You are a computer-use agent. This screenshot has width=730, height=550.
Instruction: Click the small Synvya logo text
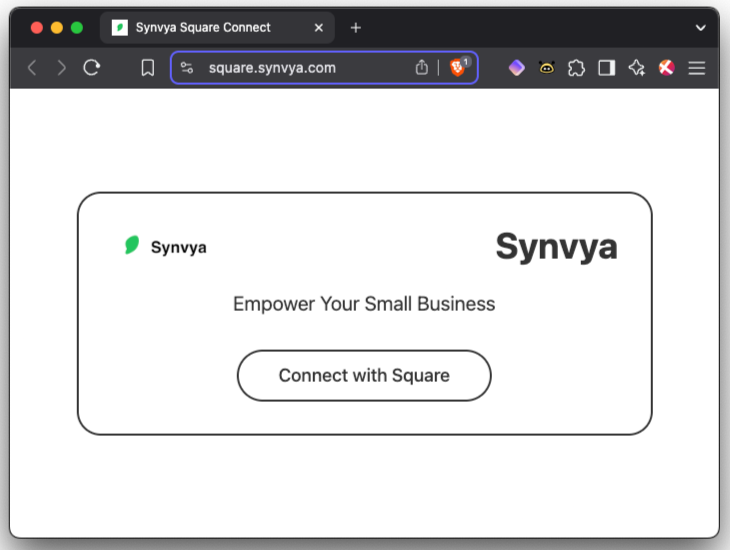[x=179, y=247]
